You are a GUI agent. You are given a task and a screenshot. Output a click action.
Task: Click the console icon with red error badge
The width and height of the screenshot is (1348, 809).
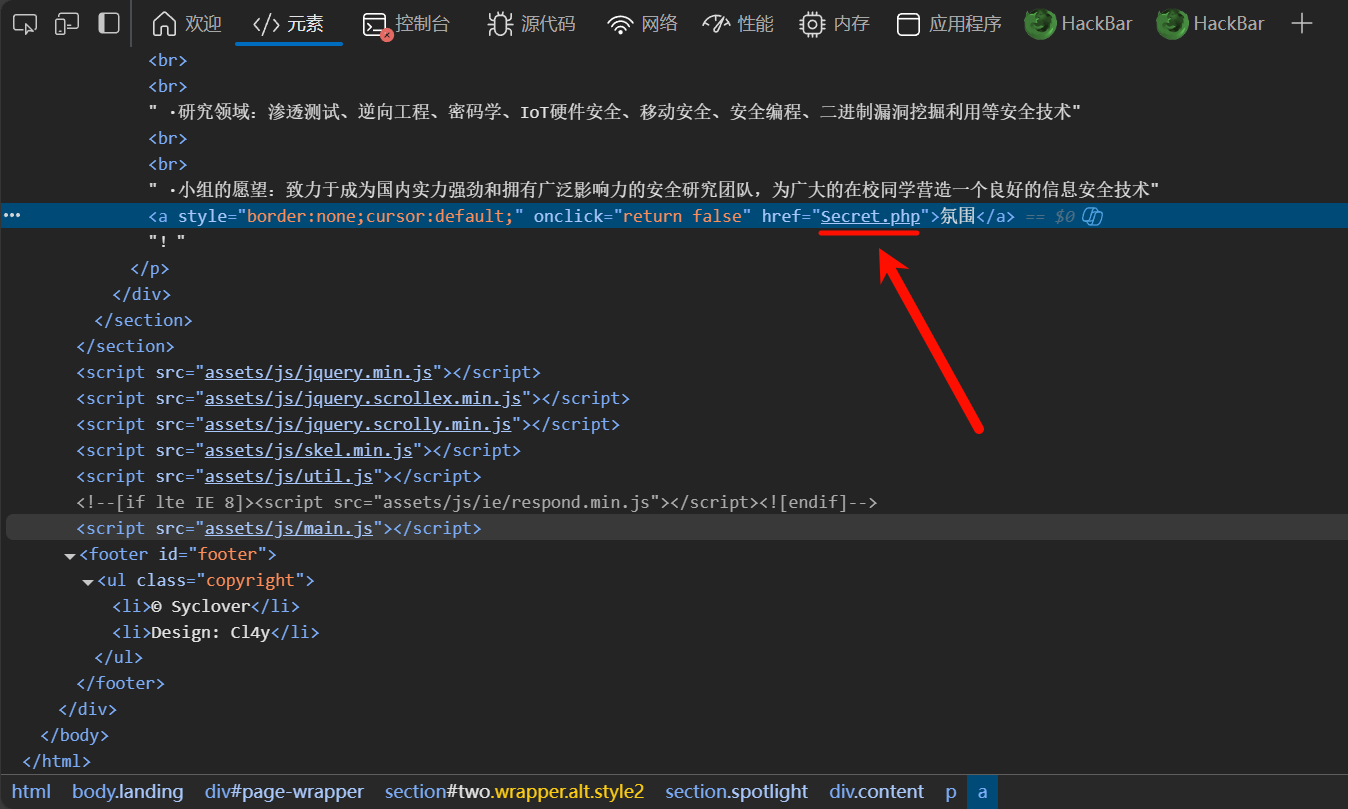tap(376, 26)
